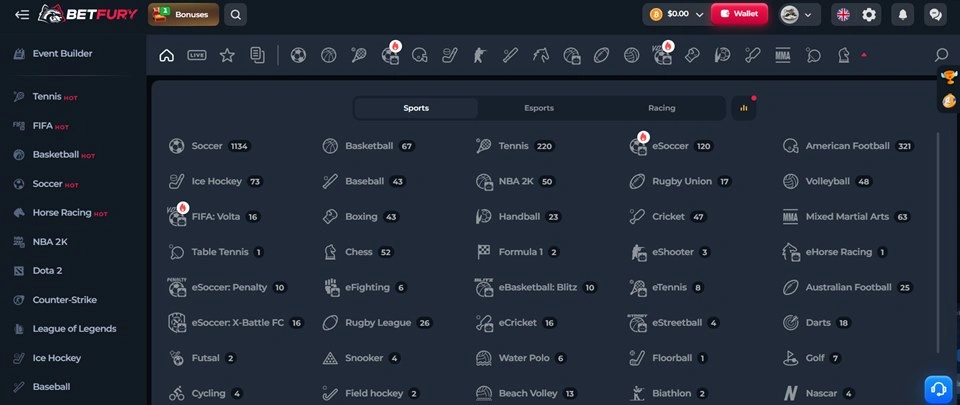Screen dimensions: 960x405
Task: Select Darts 18
Action: point(817,322)
